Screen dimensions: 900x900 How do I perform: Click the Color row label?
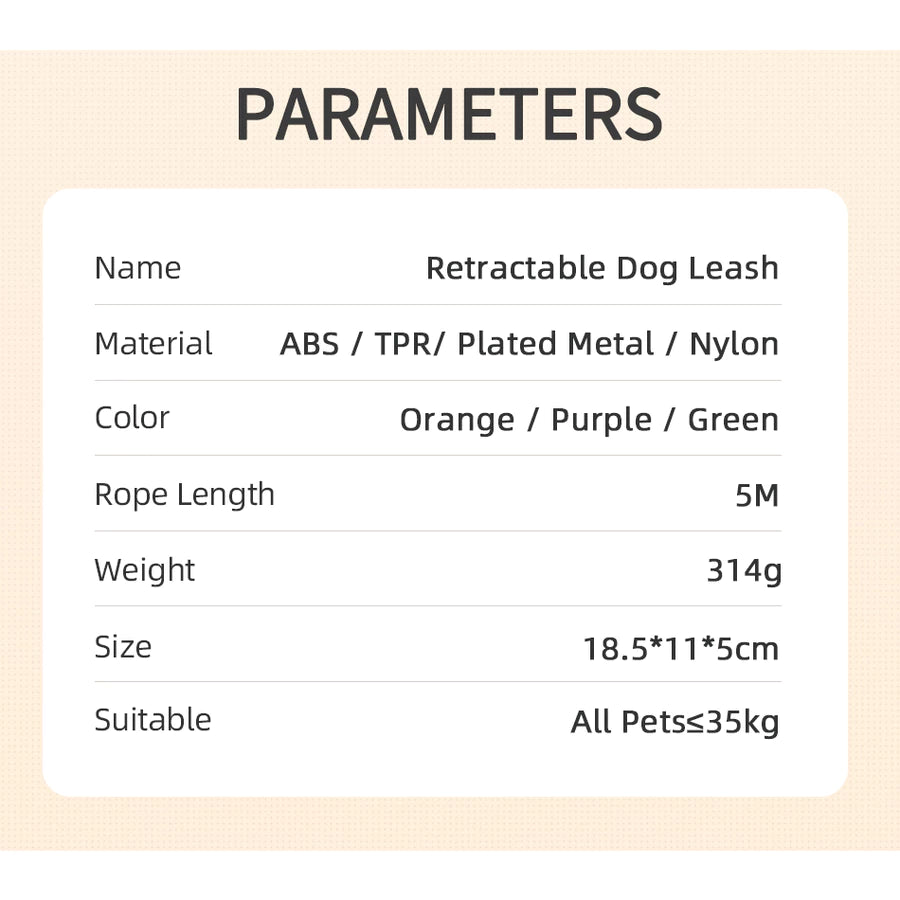132,418
